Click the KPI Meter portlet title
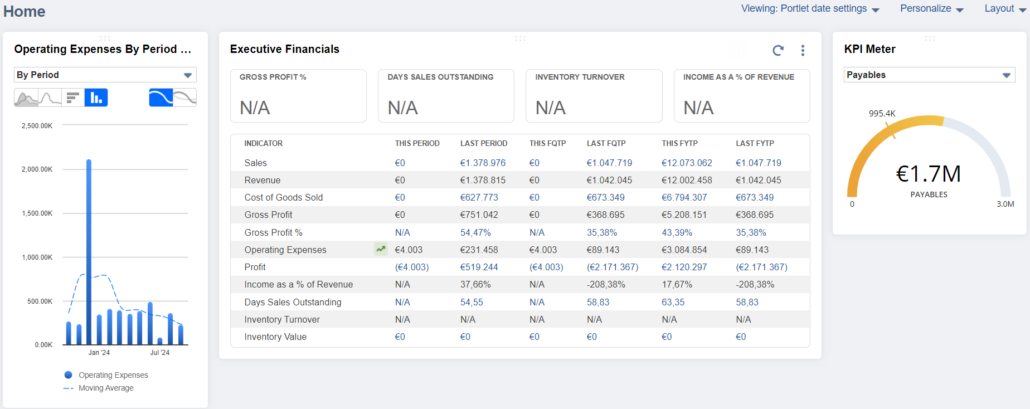Image resolution: width=1030 pixels, height=409 pixels. coord(870,49)
